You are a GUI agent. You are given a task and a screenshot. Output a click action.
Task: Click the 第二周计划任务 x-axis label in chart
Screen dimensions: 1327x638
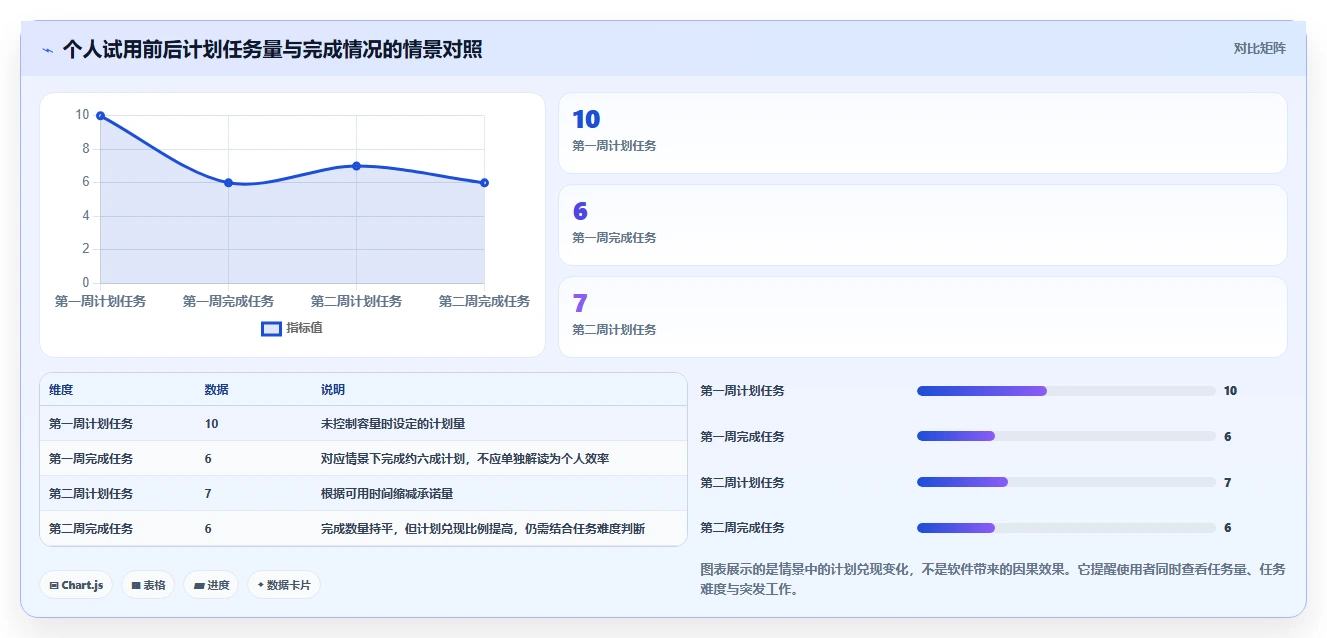(x=356, y=301)
